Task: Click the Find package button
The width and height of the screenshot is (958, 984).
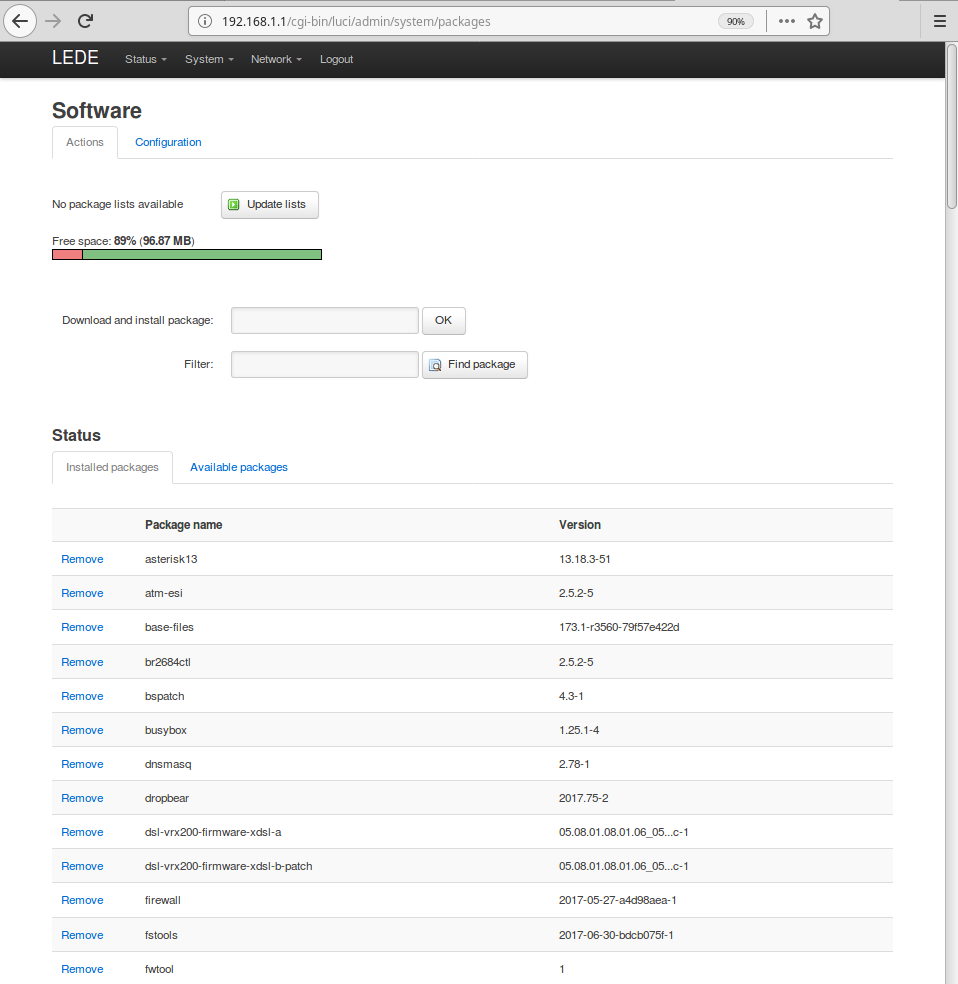Action: point(475,365)
